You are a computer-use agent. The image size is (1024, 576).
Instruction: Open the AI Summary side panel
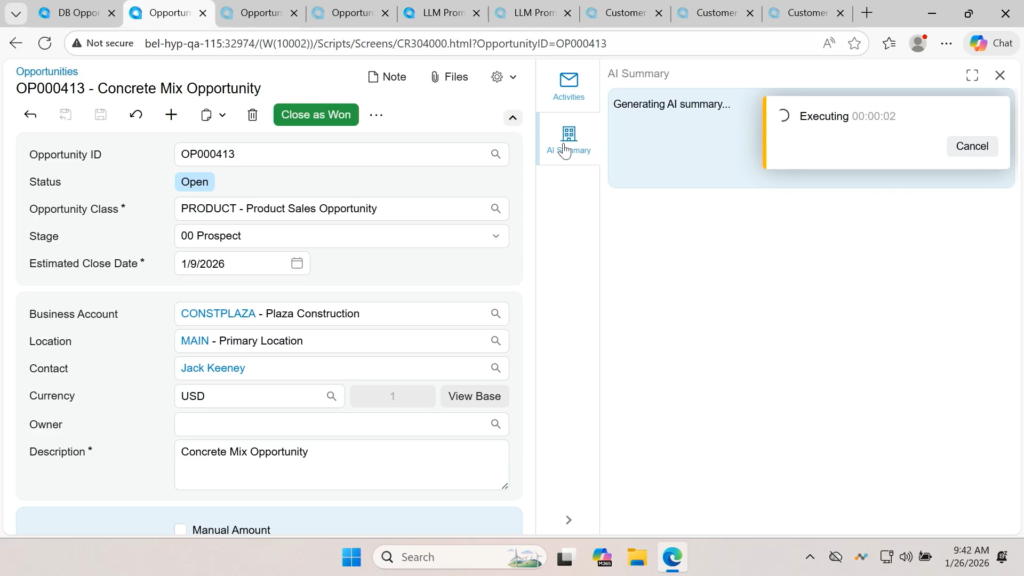pyautogui.click(x=568, y=139)
